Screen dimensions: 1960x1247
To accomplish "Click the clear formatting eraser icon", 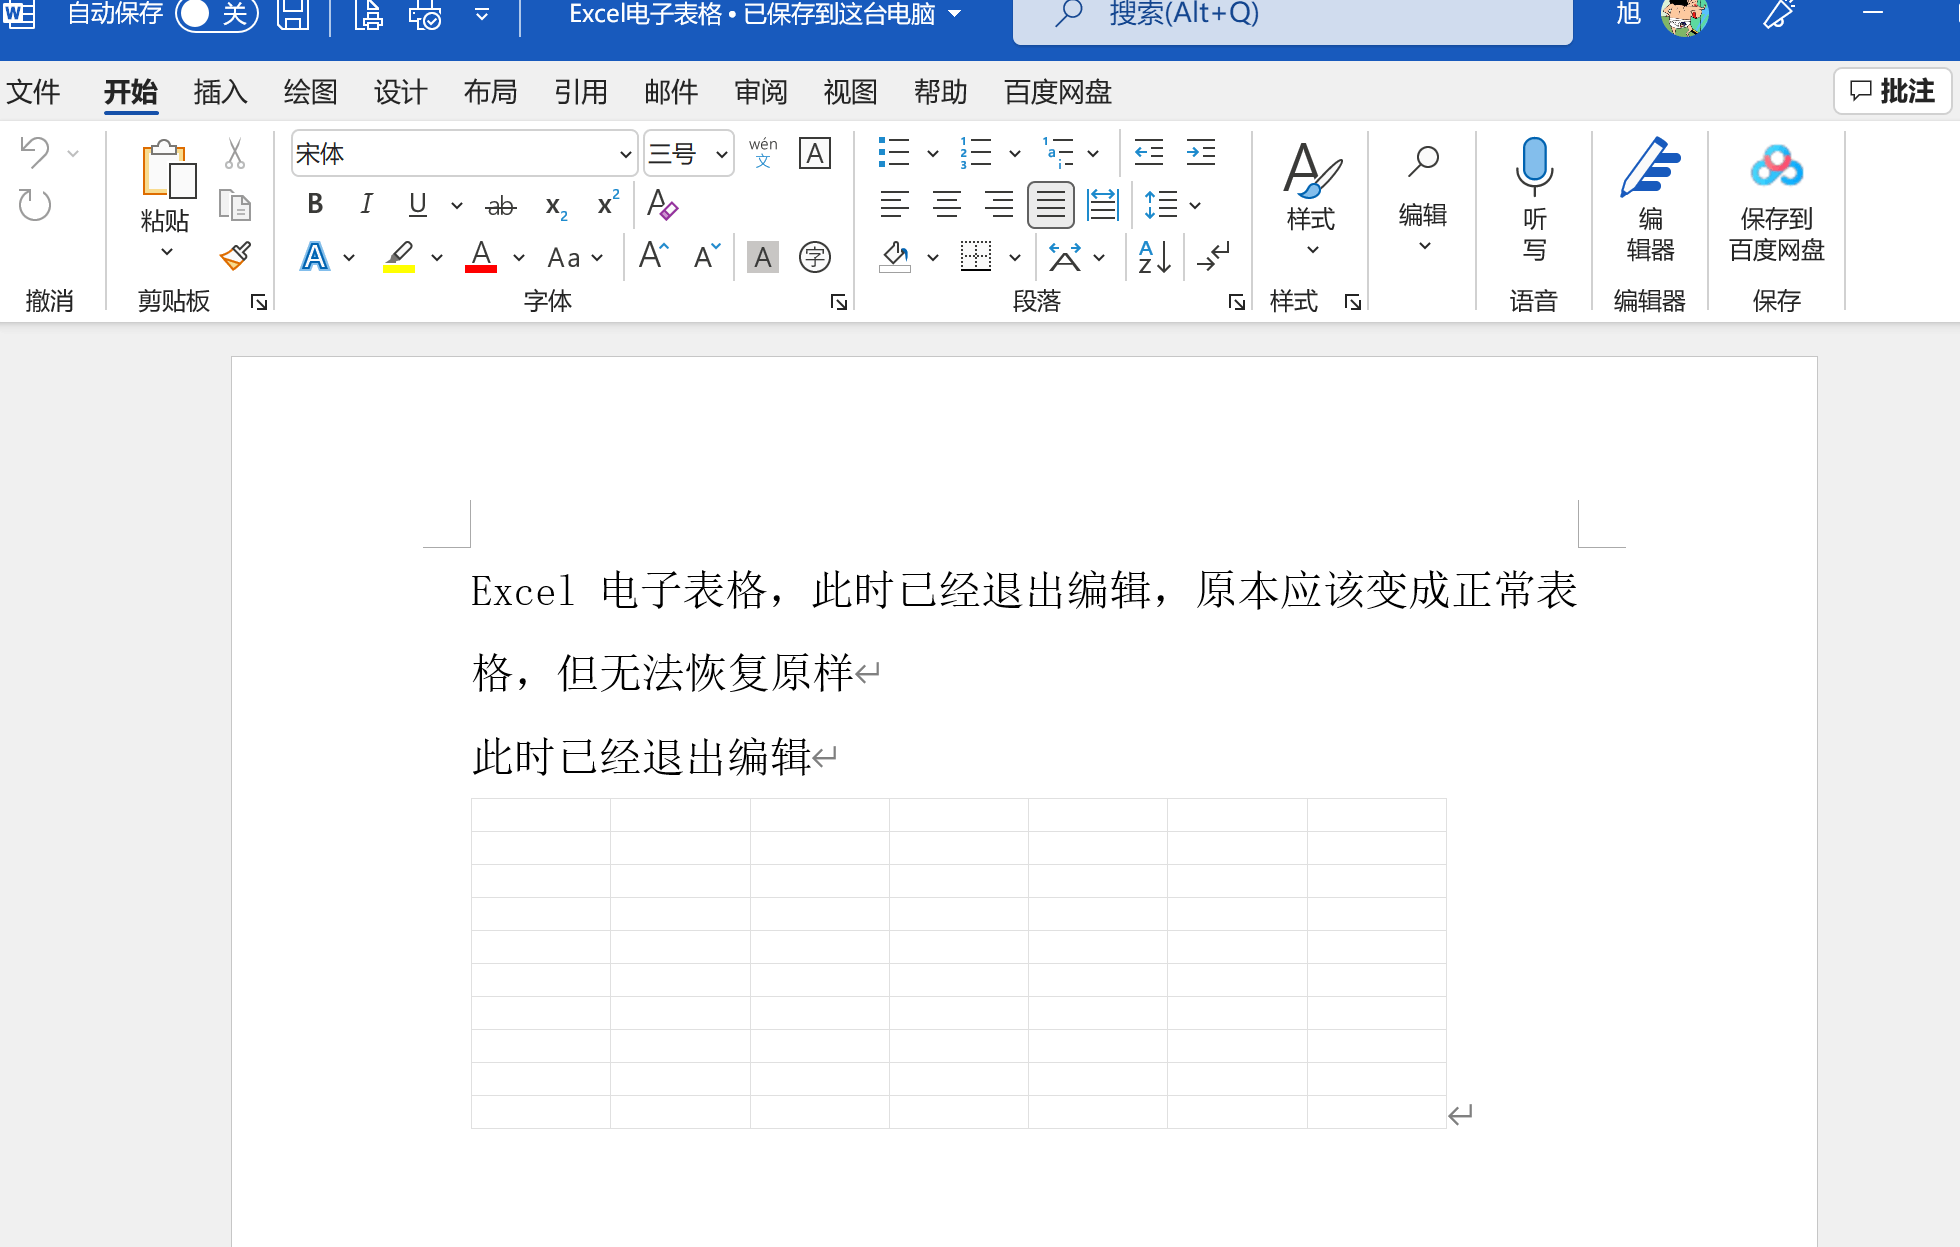I will (x=662, y=205).
